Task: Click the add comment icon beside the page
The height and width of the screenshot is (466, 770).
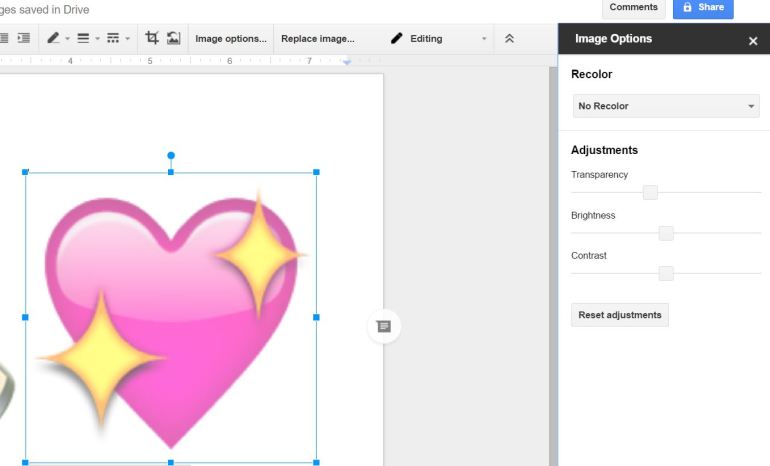Action: [x=383, y=326]
